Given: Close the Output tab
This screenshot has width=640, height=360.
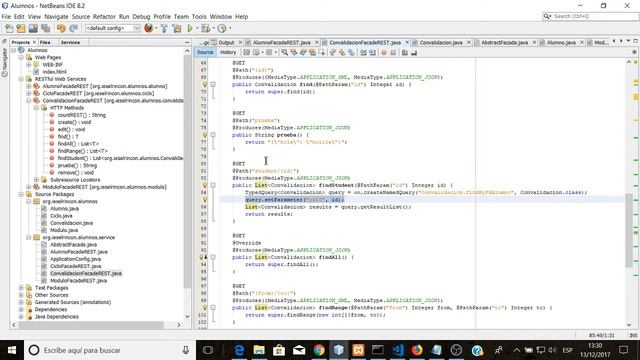Looking at the screenshot, I should tap(240, 42).
